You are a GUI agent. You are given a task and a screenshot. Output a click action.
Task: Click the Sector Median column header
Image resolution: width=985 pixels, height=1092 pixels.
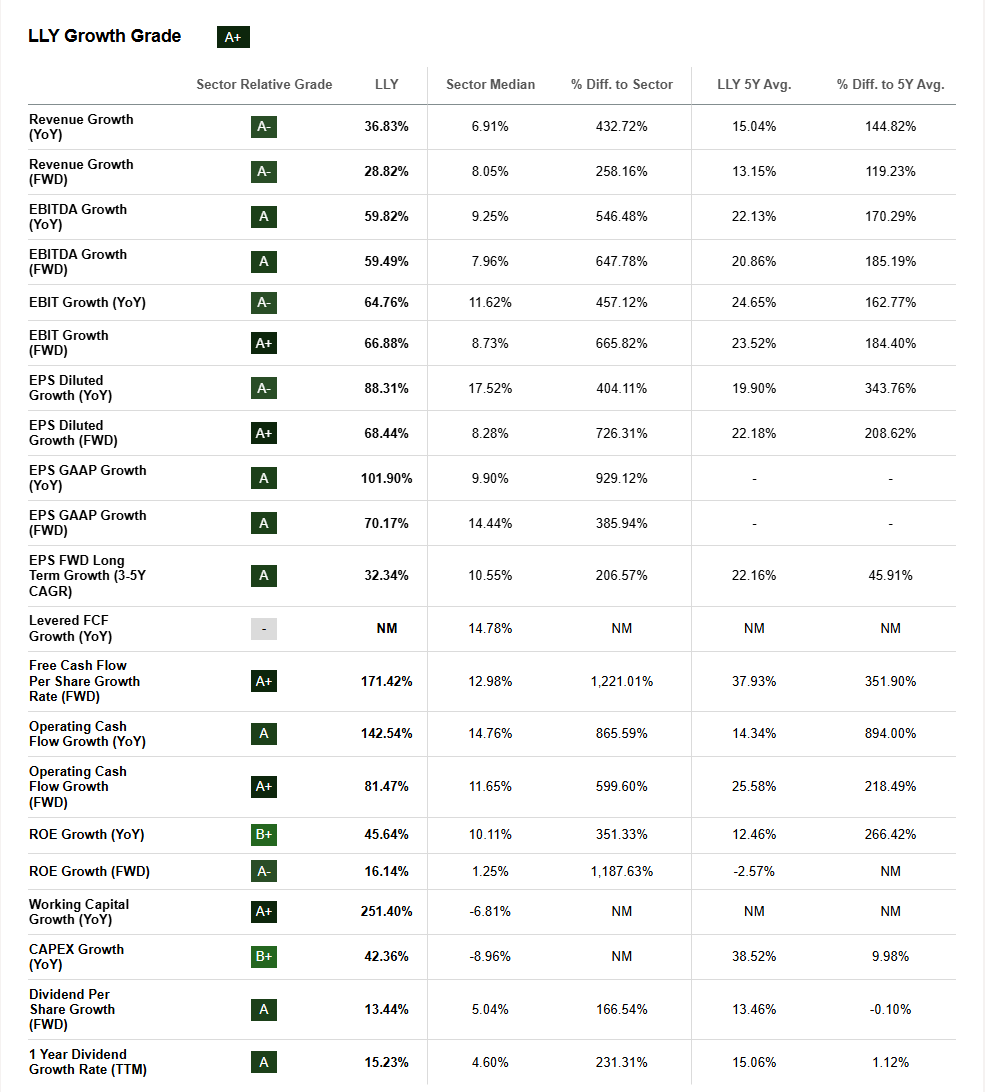coord(490,84)
